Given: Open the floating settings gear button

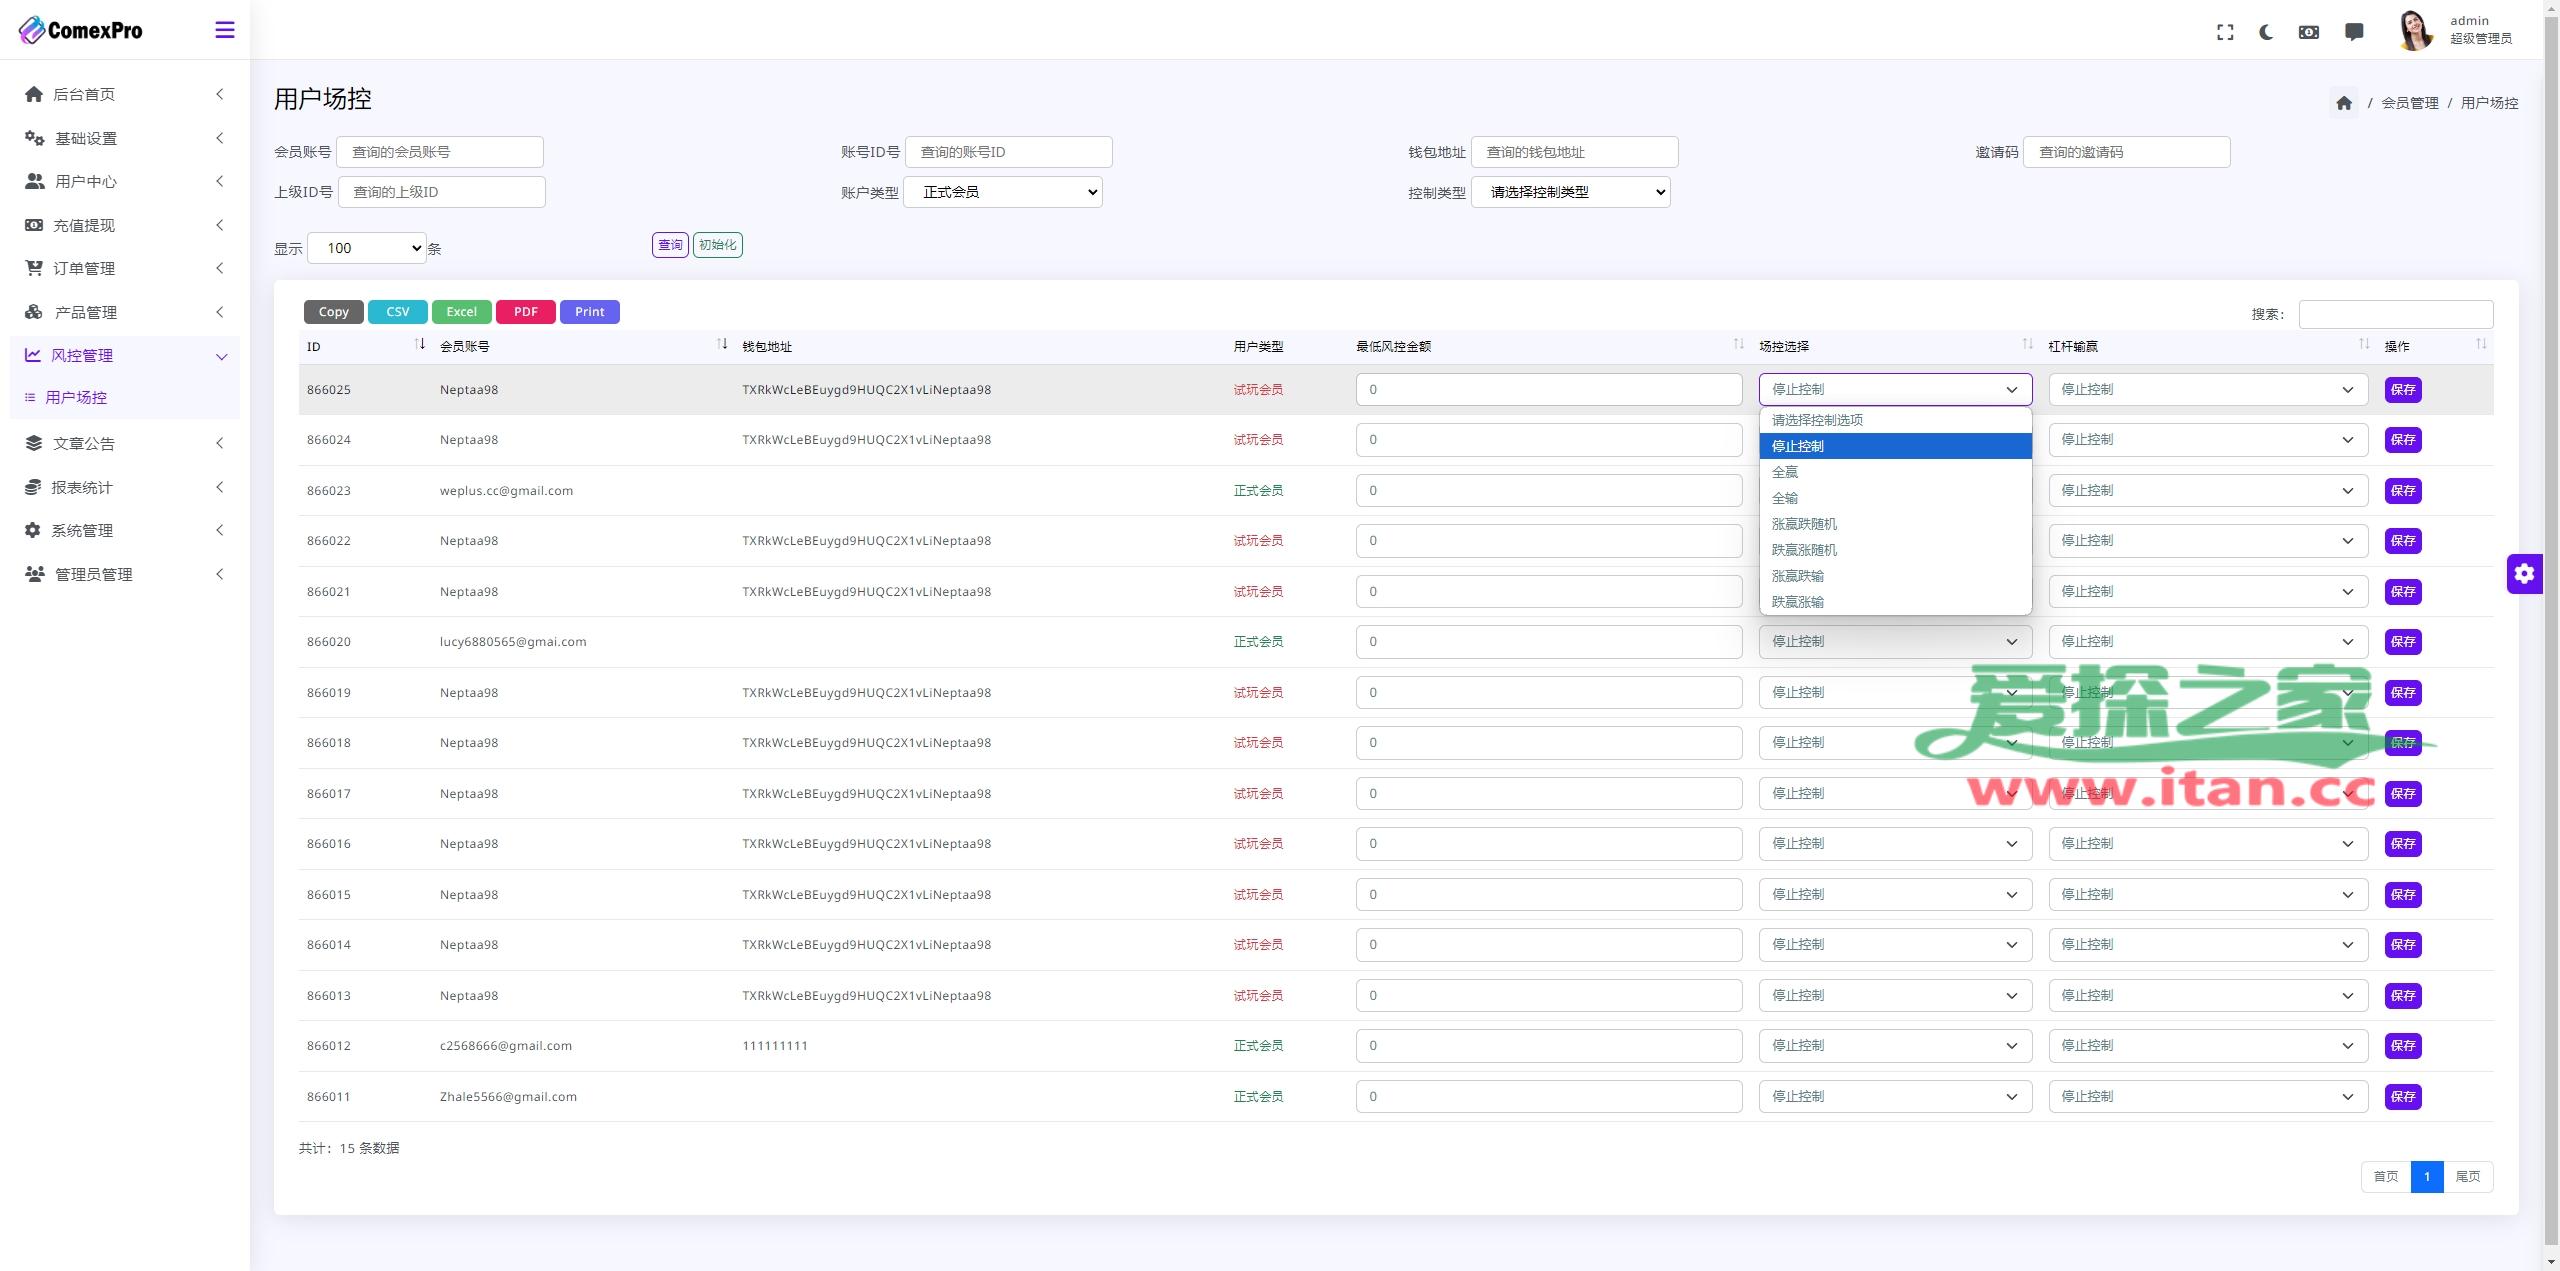Looking at the screenshot, I should (x=2524, y=573).
